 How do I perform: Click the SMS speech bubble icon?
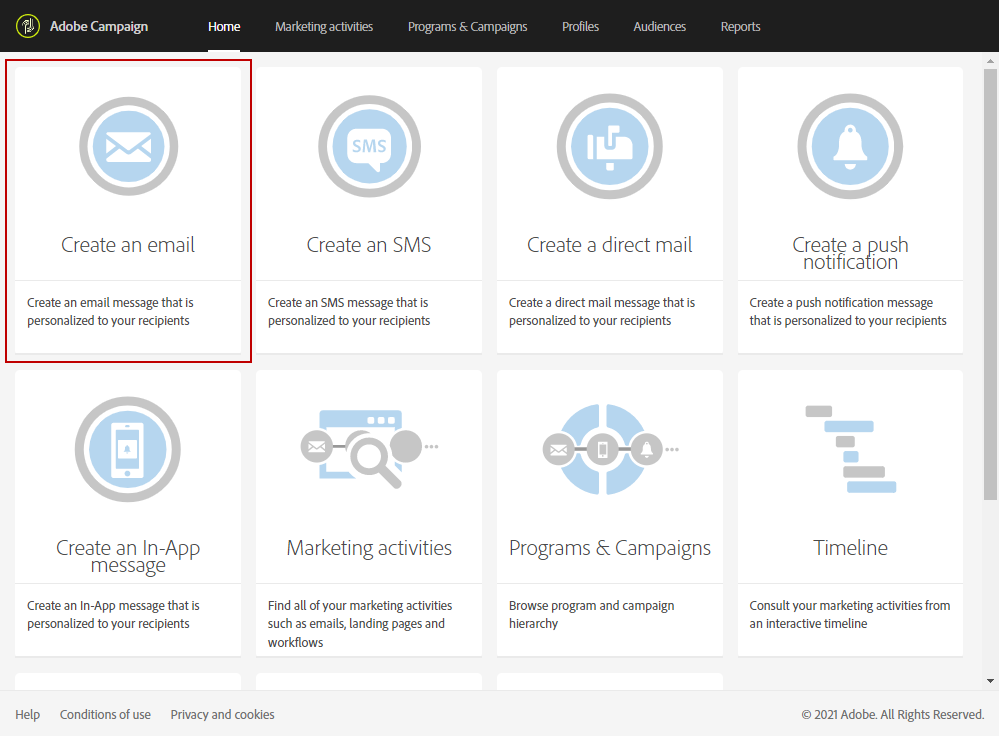(x=370, y=147)
